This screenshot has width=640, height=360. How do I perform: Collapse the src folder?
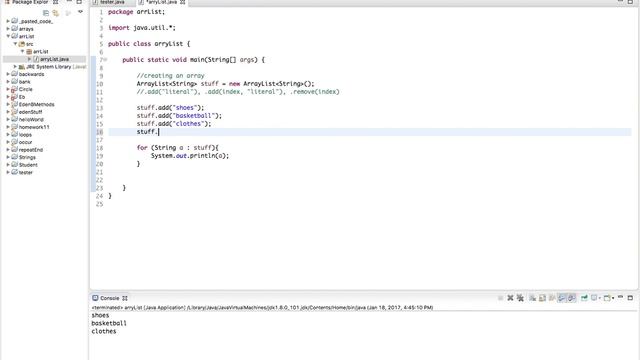pos(15,44)
